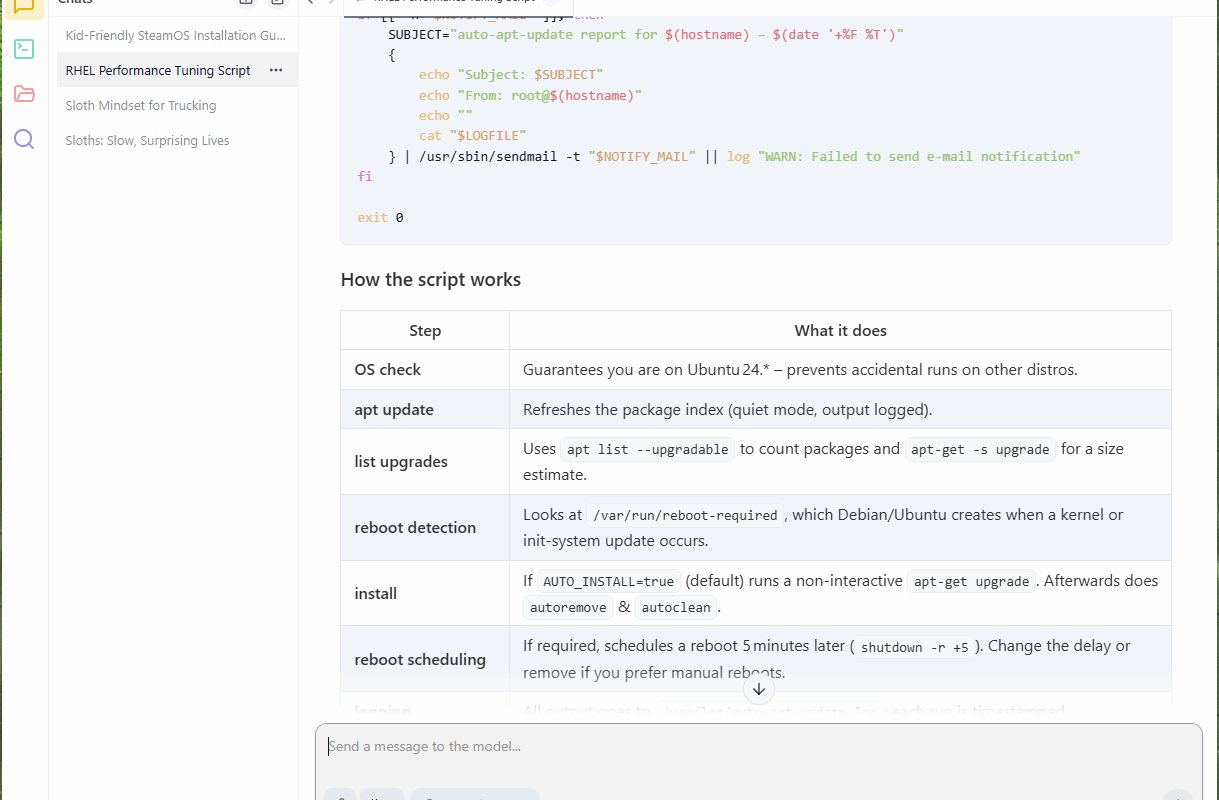The width and height of the screenshot is (1219, 800).
Task: Click the 'How the script works' heading
Action: tap(430, 279)
